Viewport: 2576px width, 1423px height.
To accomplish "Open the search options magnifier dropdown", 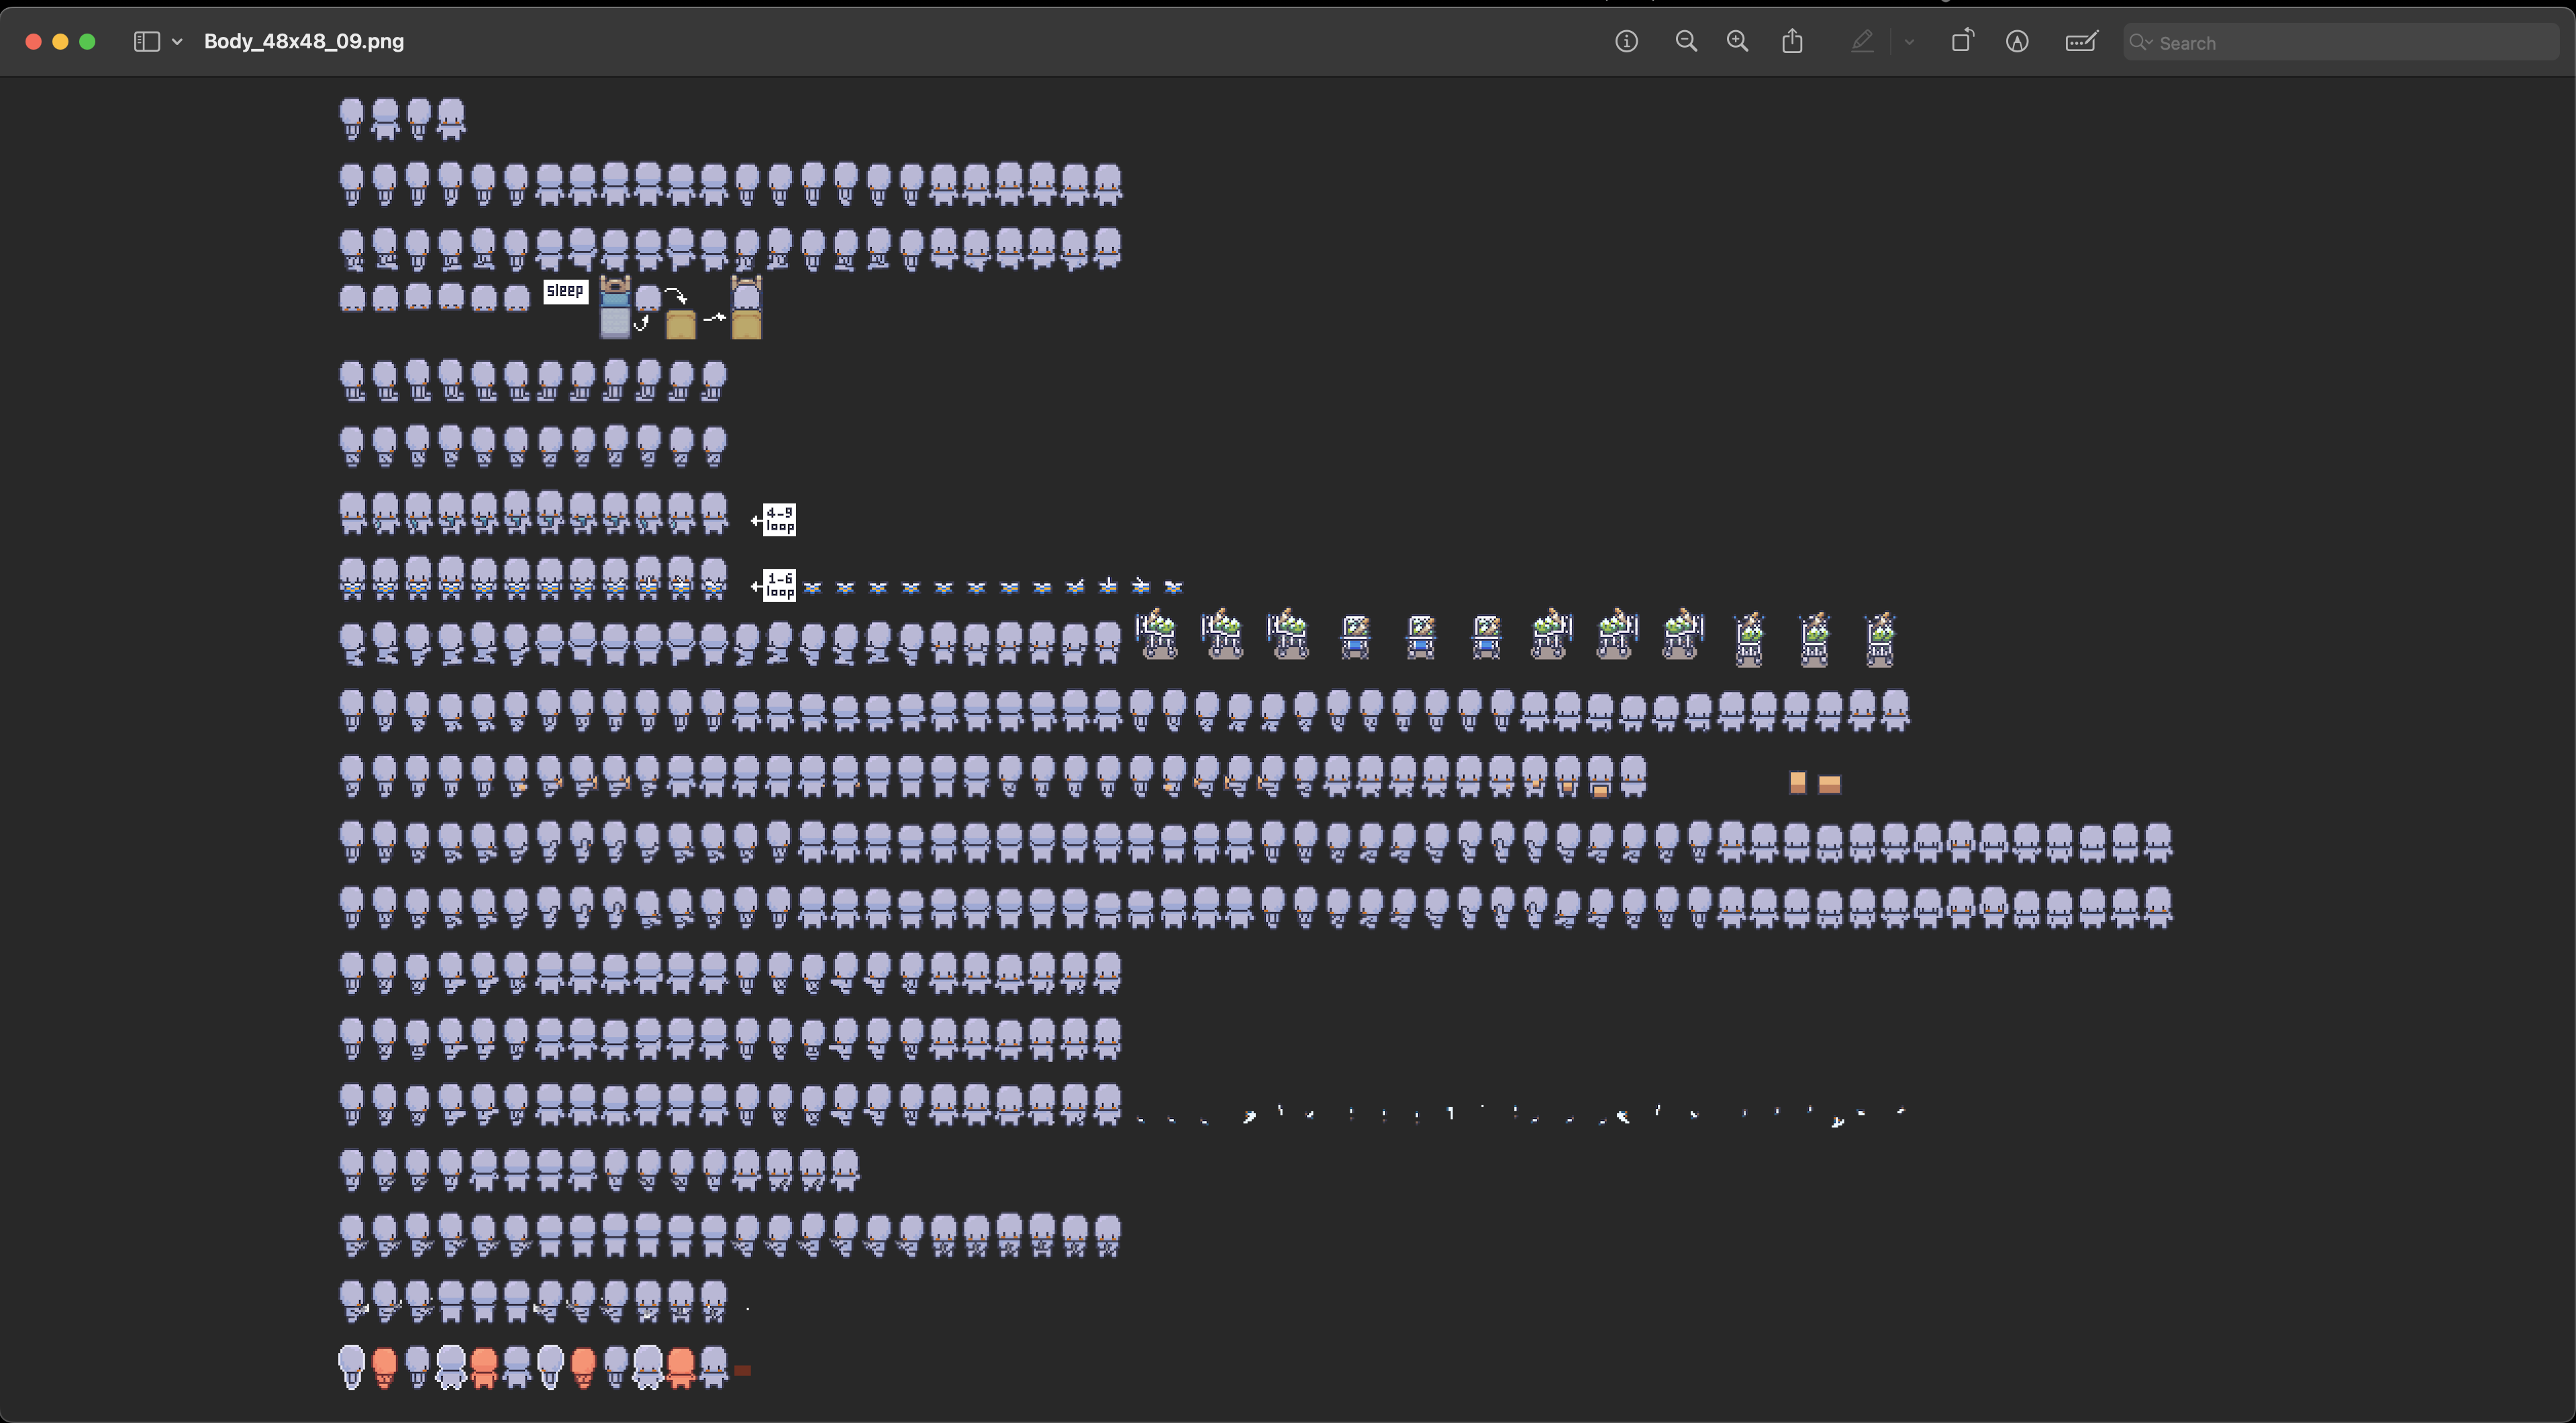I will 2140,42.
